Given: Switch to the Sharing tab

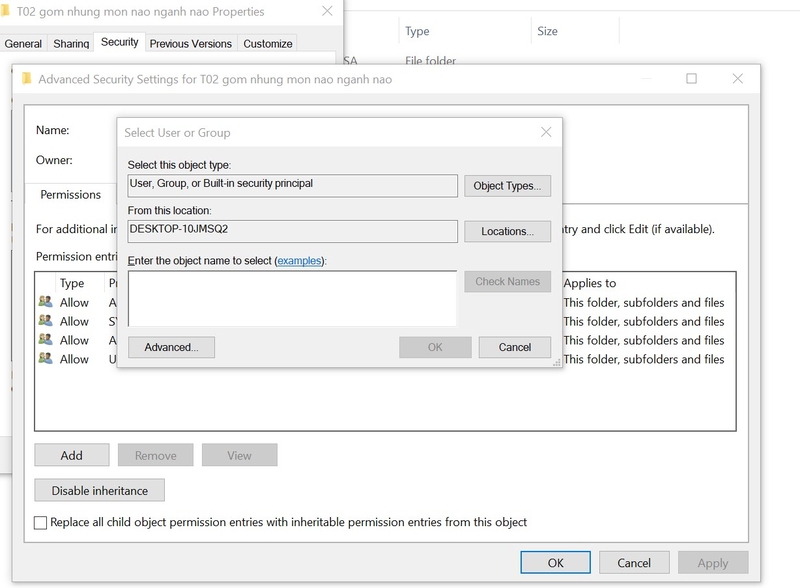Looking at the screenshot, I should pyautogui.click(x=71, y=44).
